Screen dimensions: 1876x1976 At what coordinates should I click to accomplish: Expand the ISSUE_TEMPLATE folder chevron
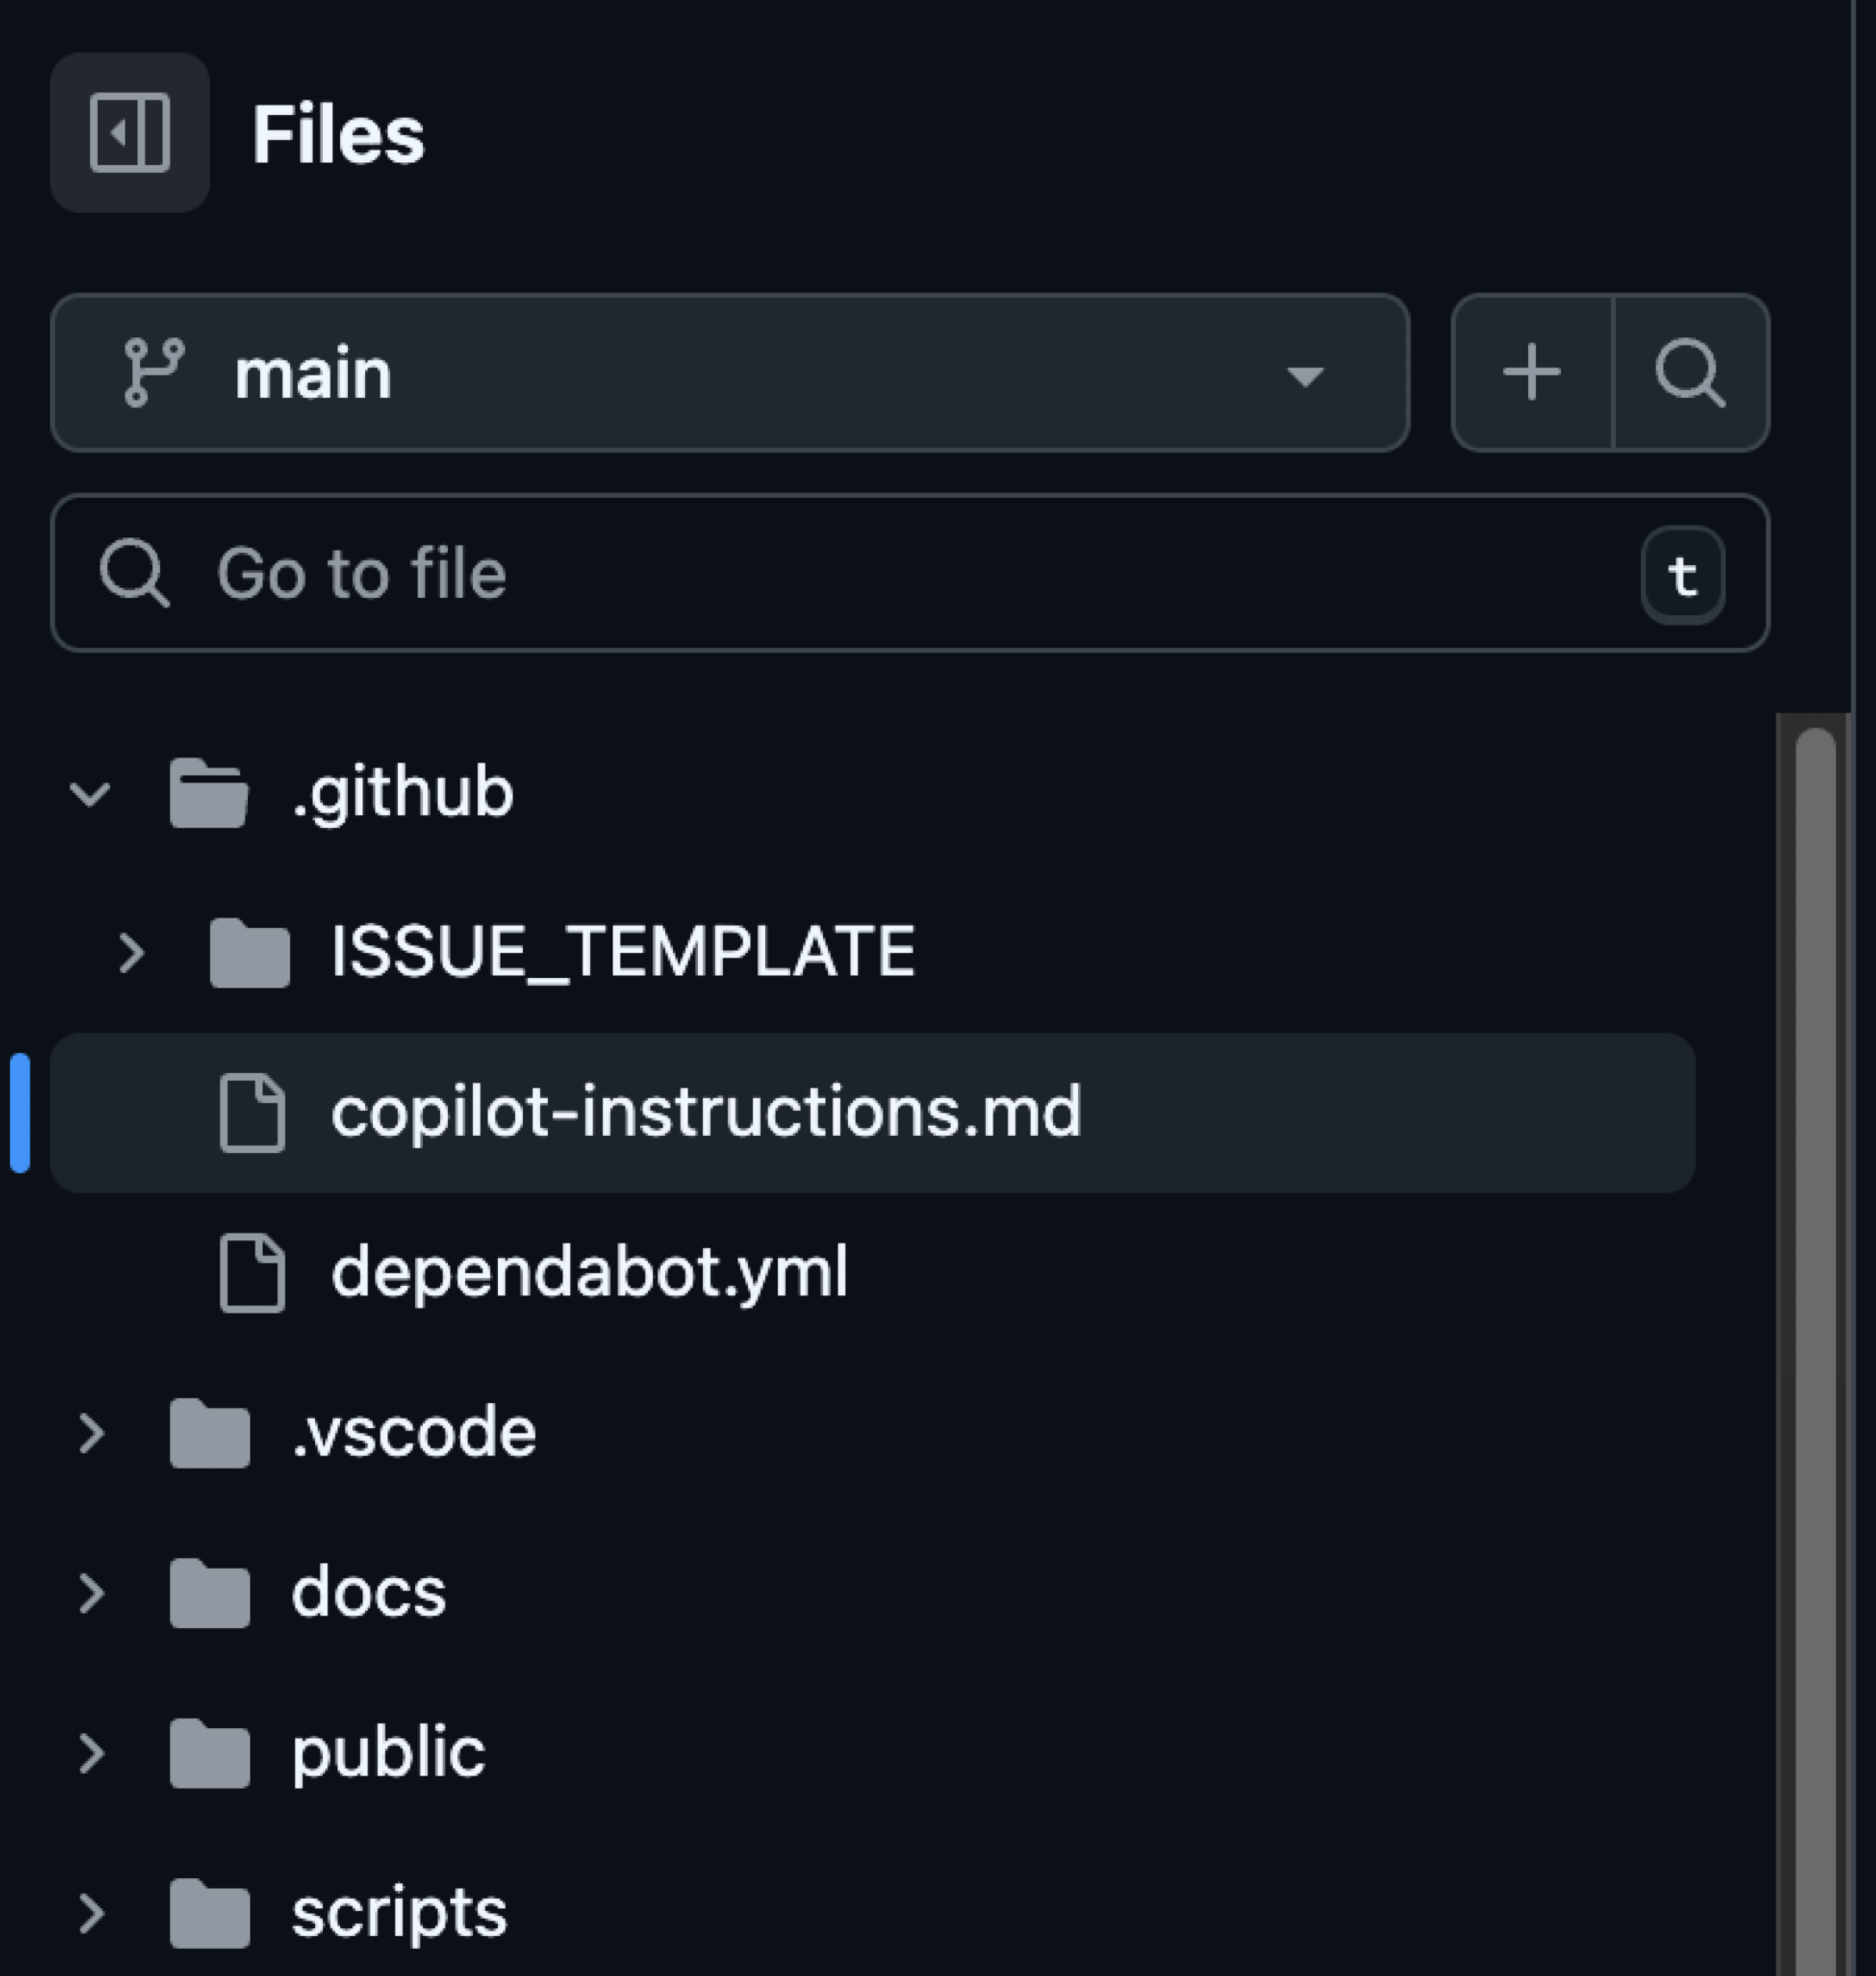point(131,953)
